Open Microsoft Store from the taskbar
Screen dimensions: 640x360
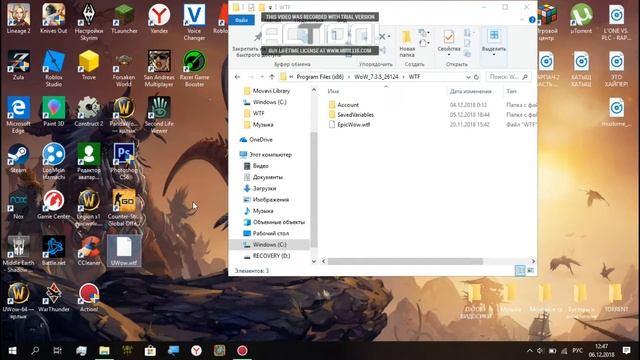150,350
